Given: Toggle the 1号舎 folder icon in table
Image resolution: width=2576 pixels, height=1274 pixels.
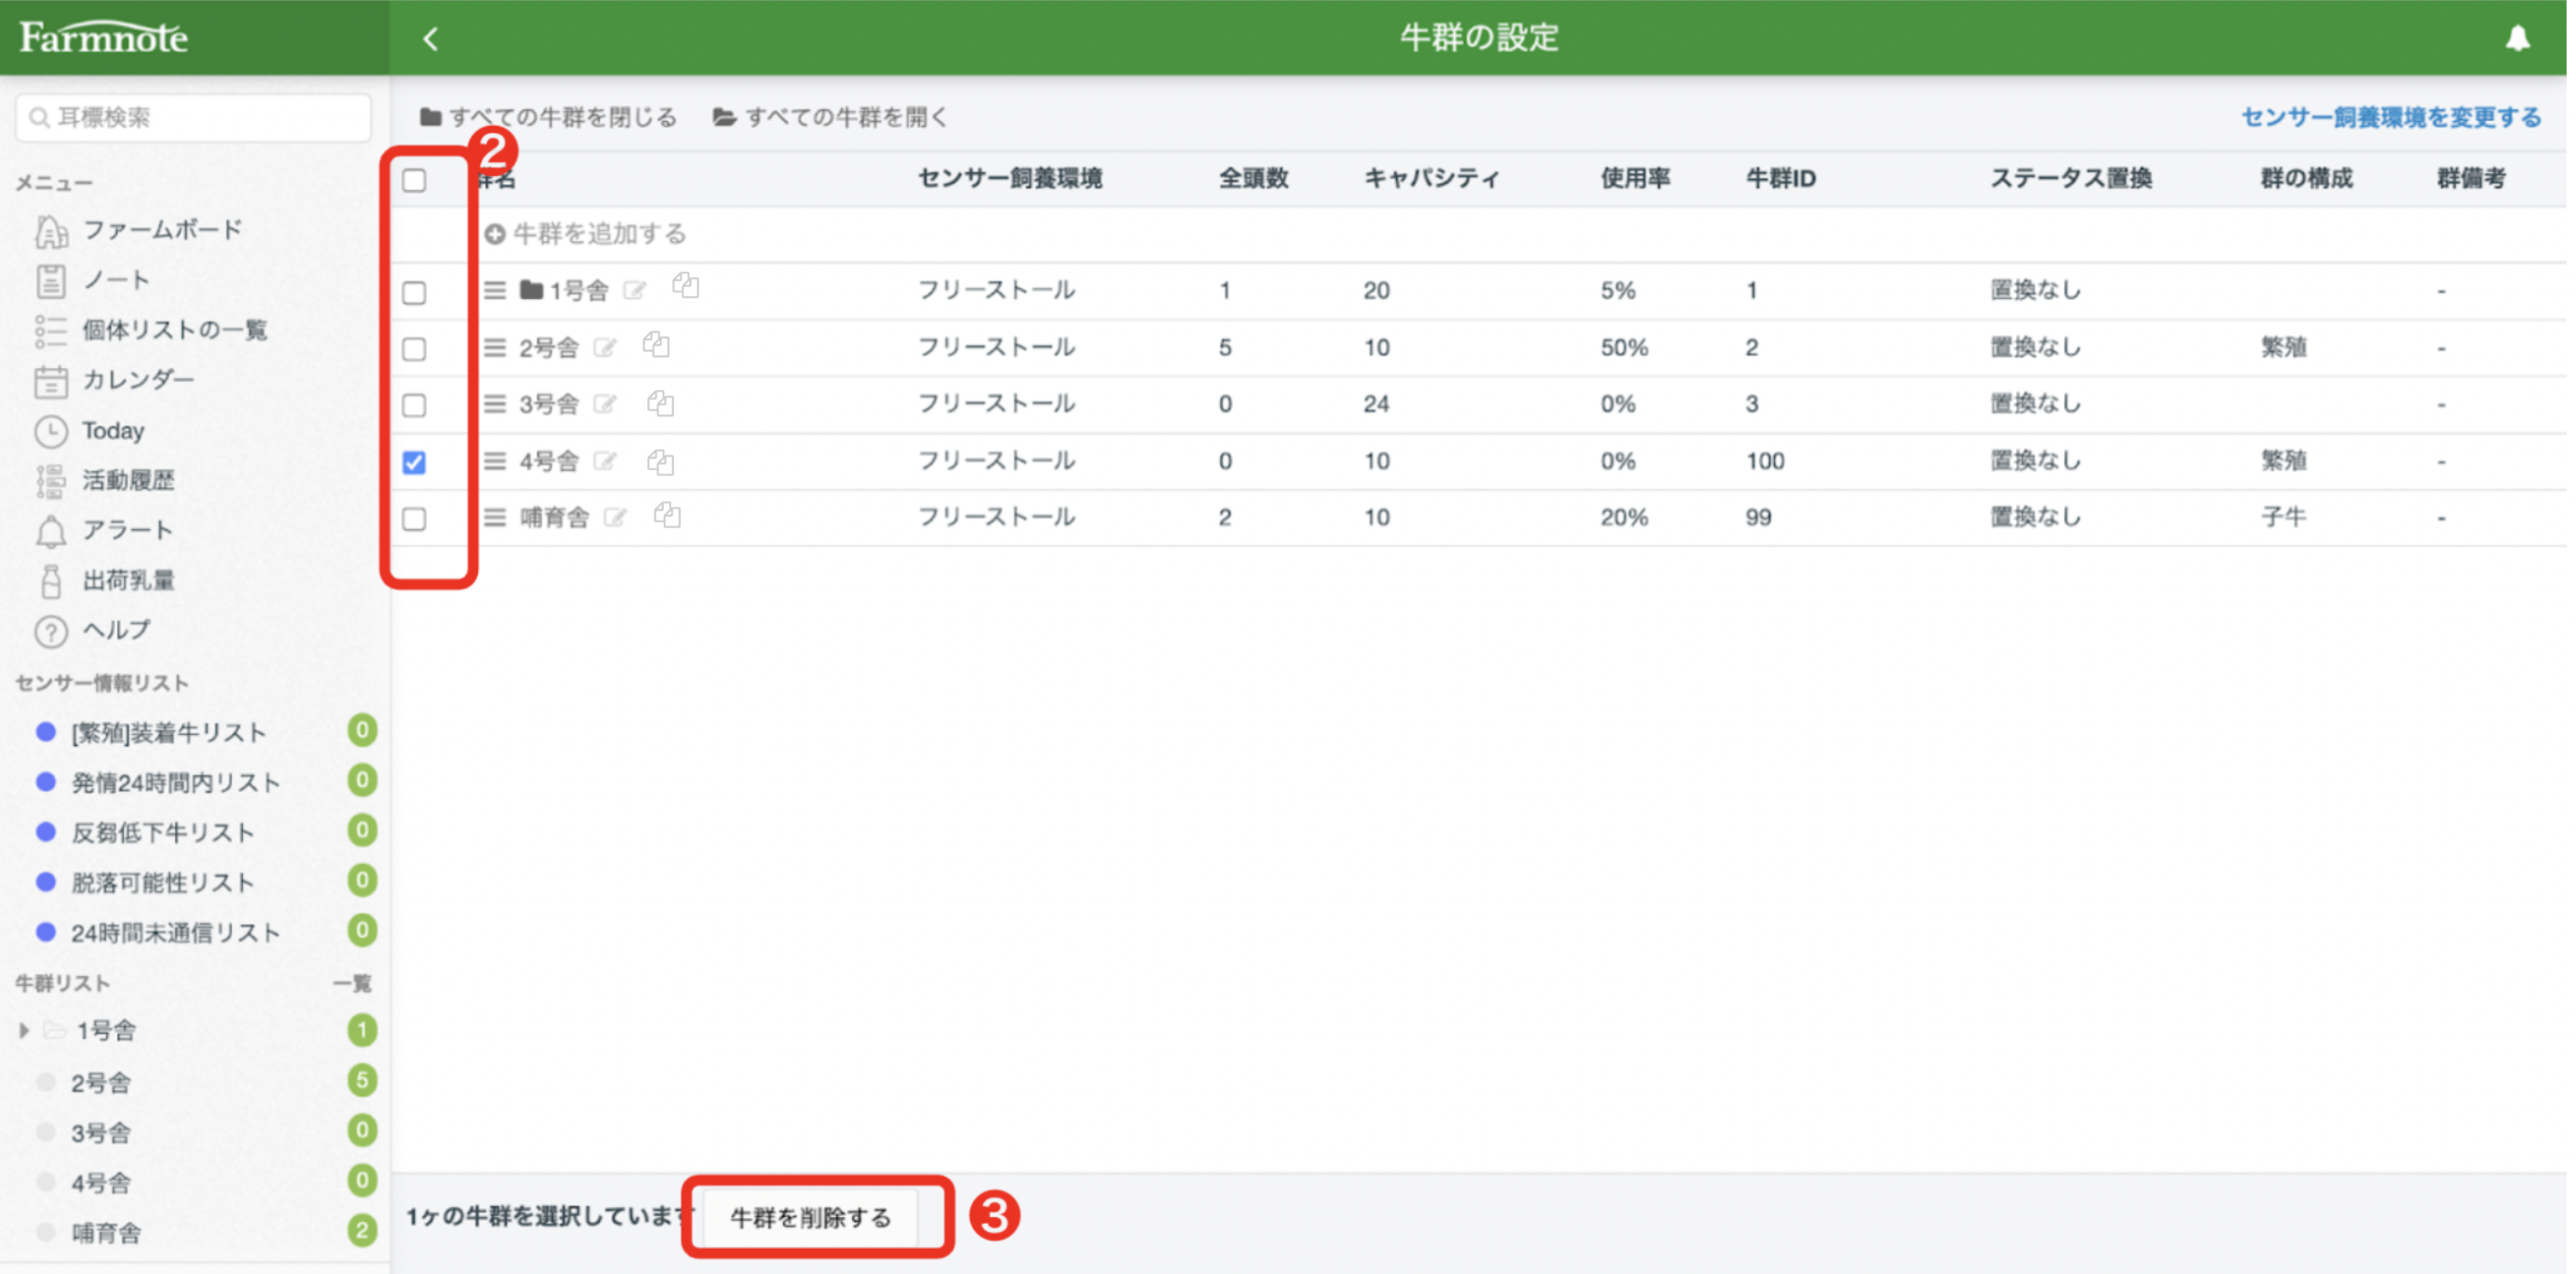Looking at the screenshot, I should (x=532, y=290).
